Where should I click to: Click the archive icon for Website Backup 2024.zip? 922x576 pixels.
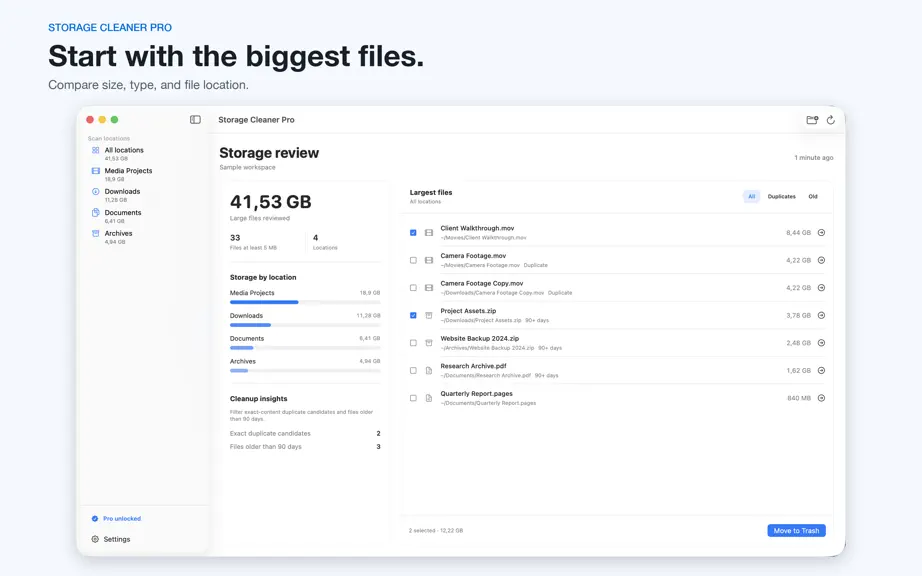point(429,343)
